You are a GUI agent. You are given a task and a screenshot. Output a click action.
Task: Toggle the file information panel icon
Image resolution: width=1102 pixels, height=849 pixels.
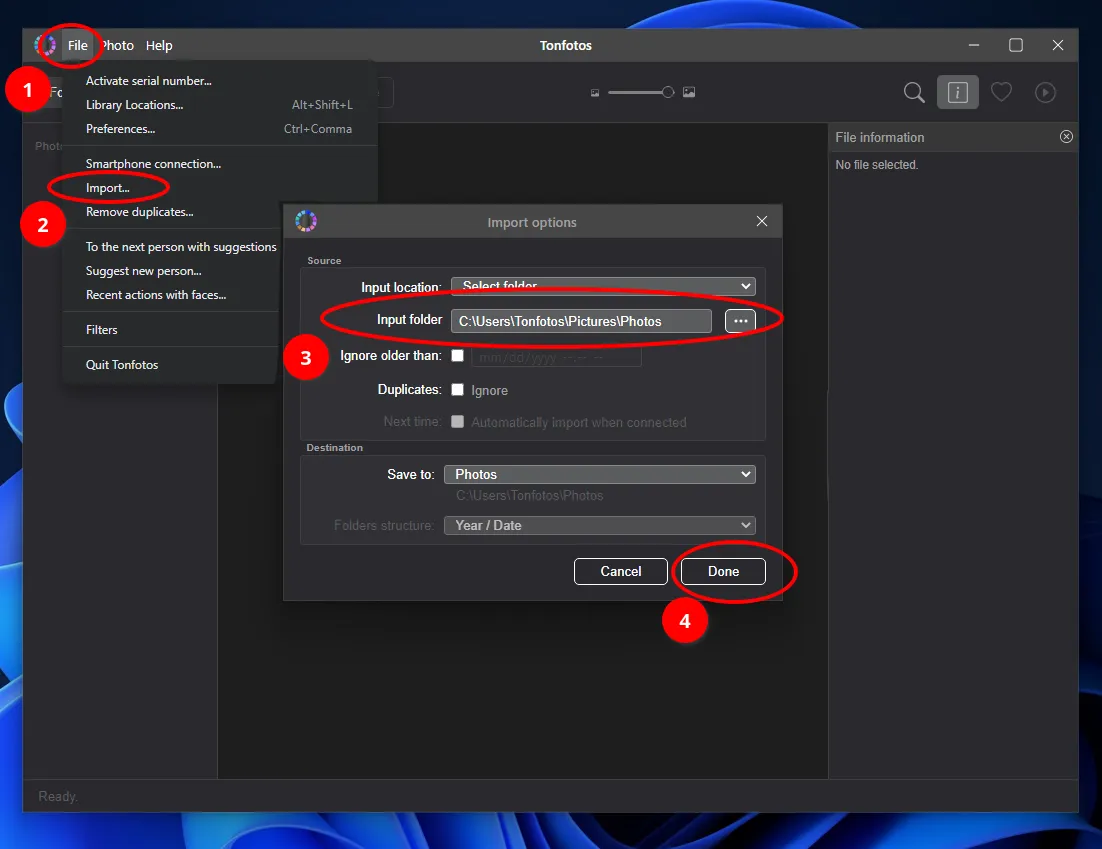(x=957, y=92)
